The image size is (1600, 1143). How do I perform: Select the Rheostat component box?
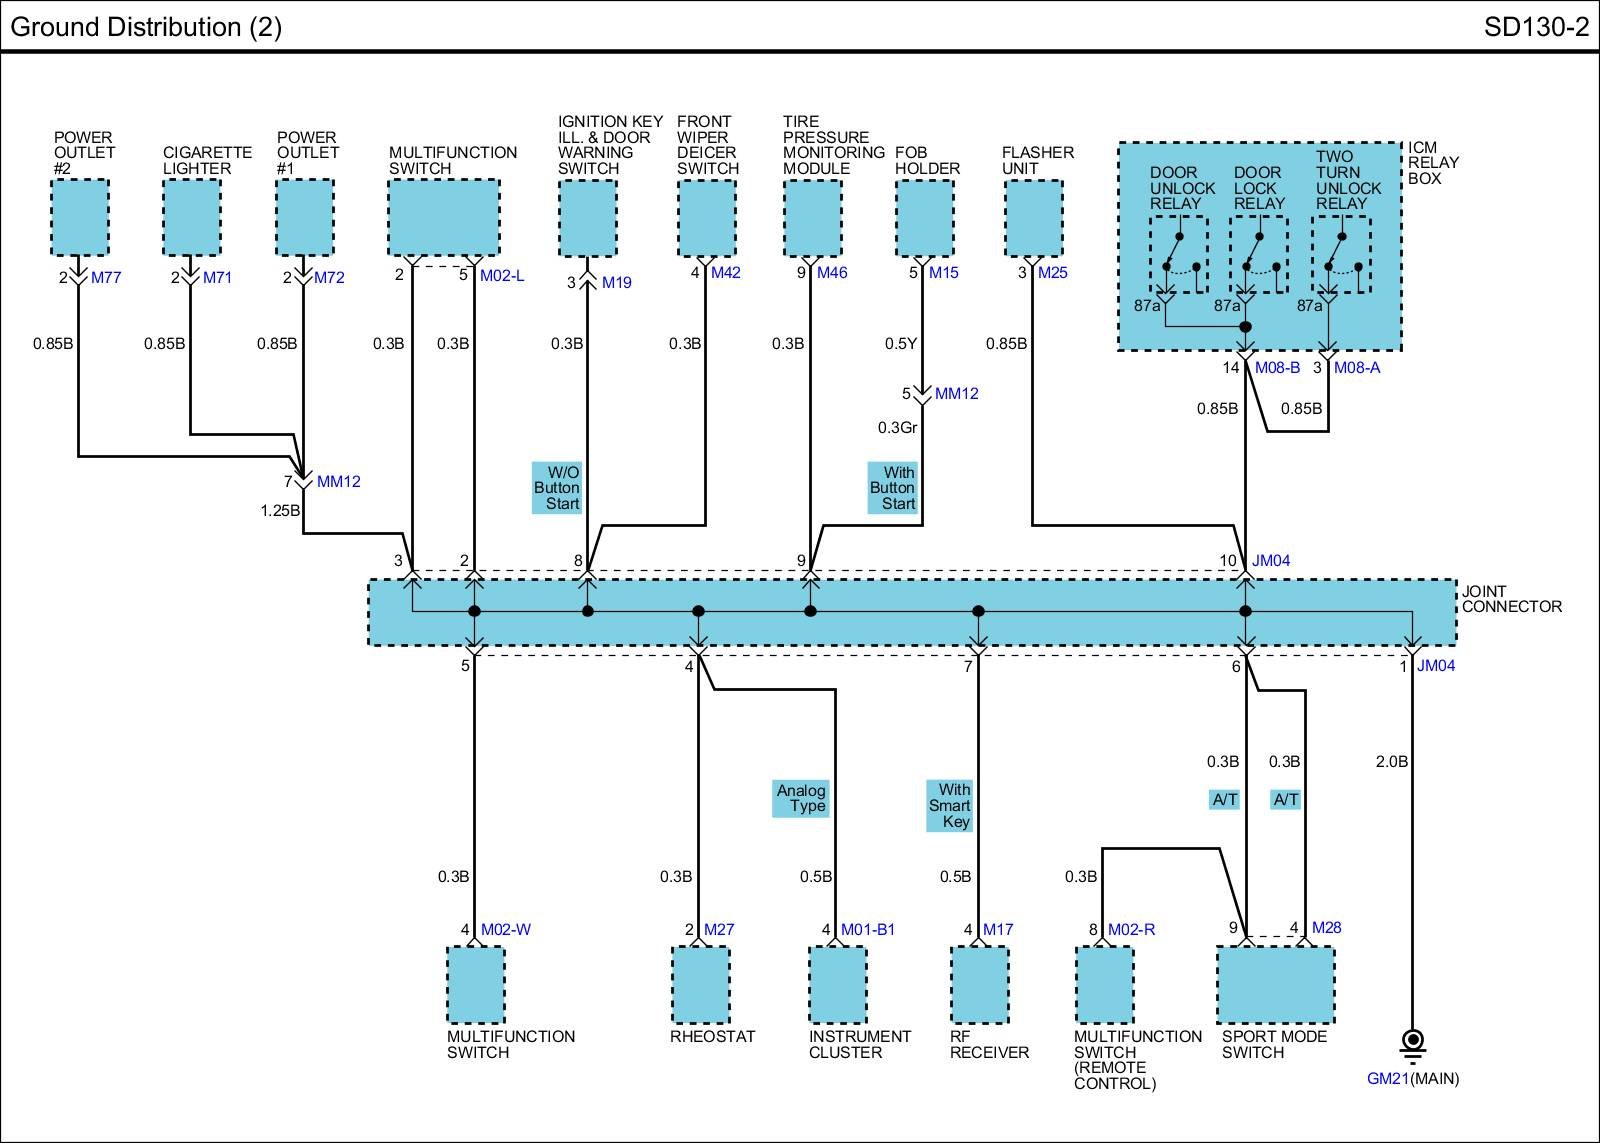point(700,985)
